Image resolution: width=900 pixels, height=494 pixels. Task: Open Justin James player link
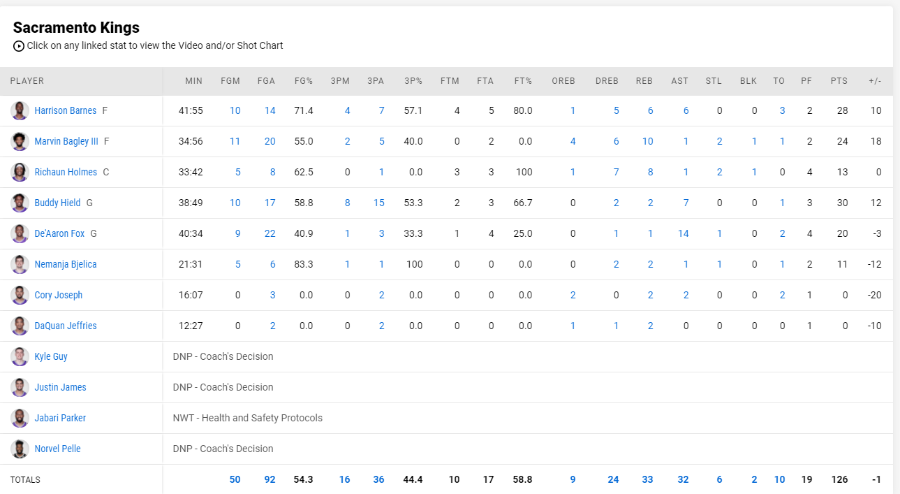coord(60,387)
